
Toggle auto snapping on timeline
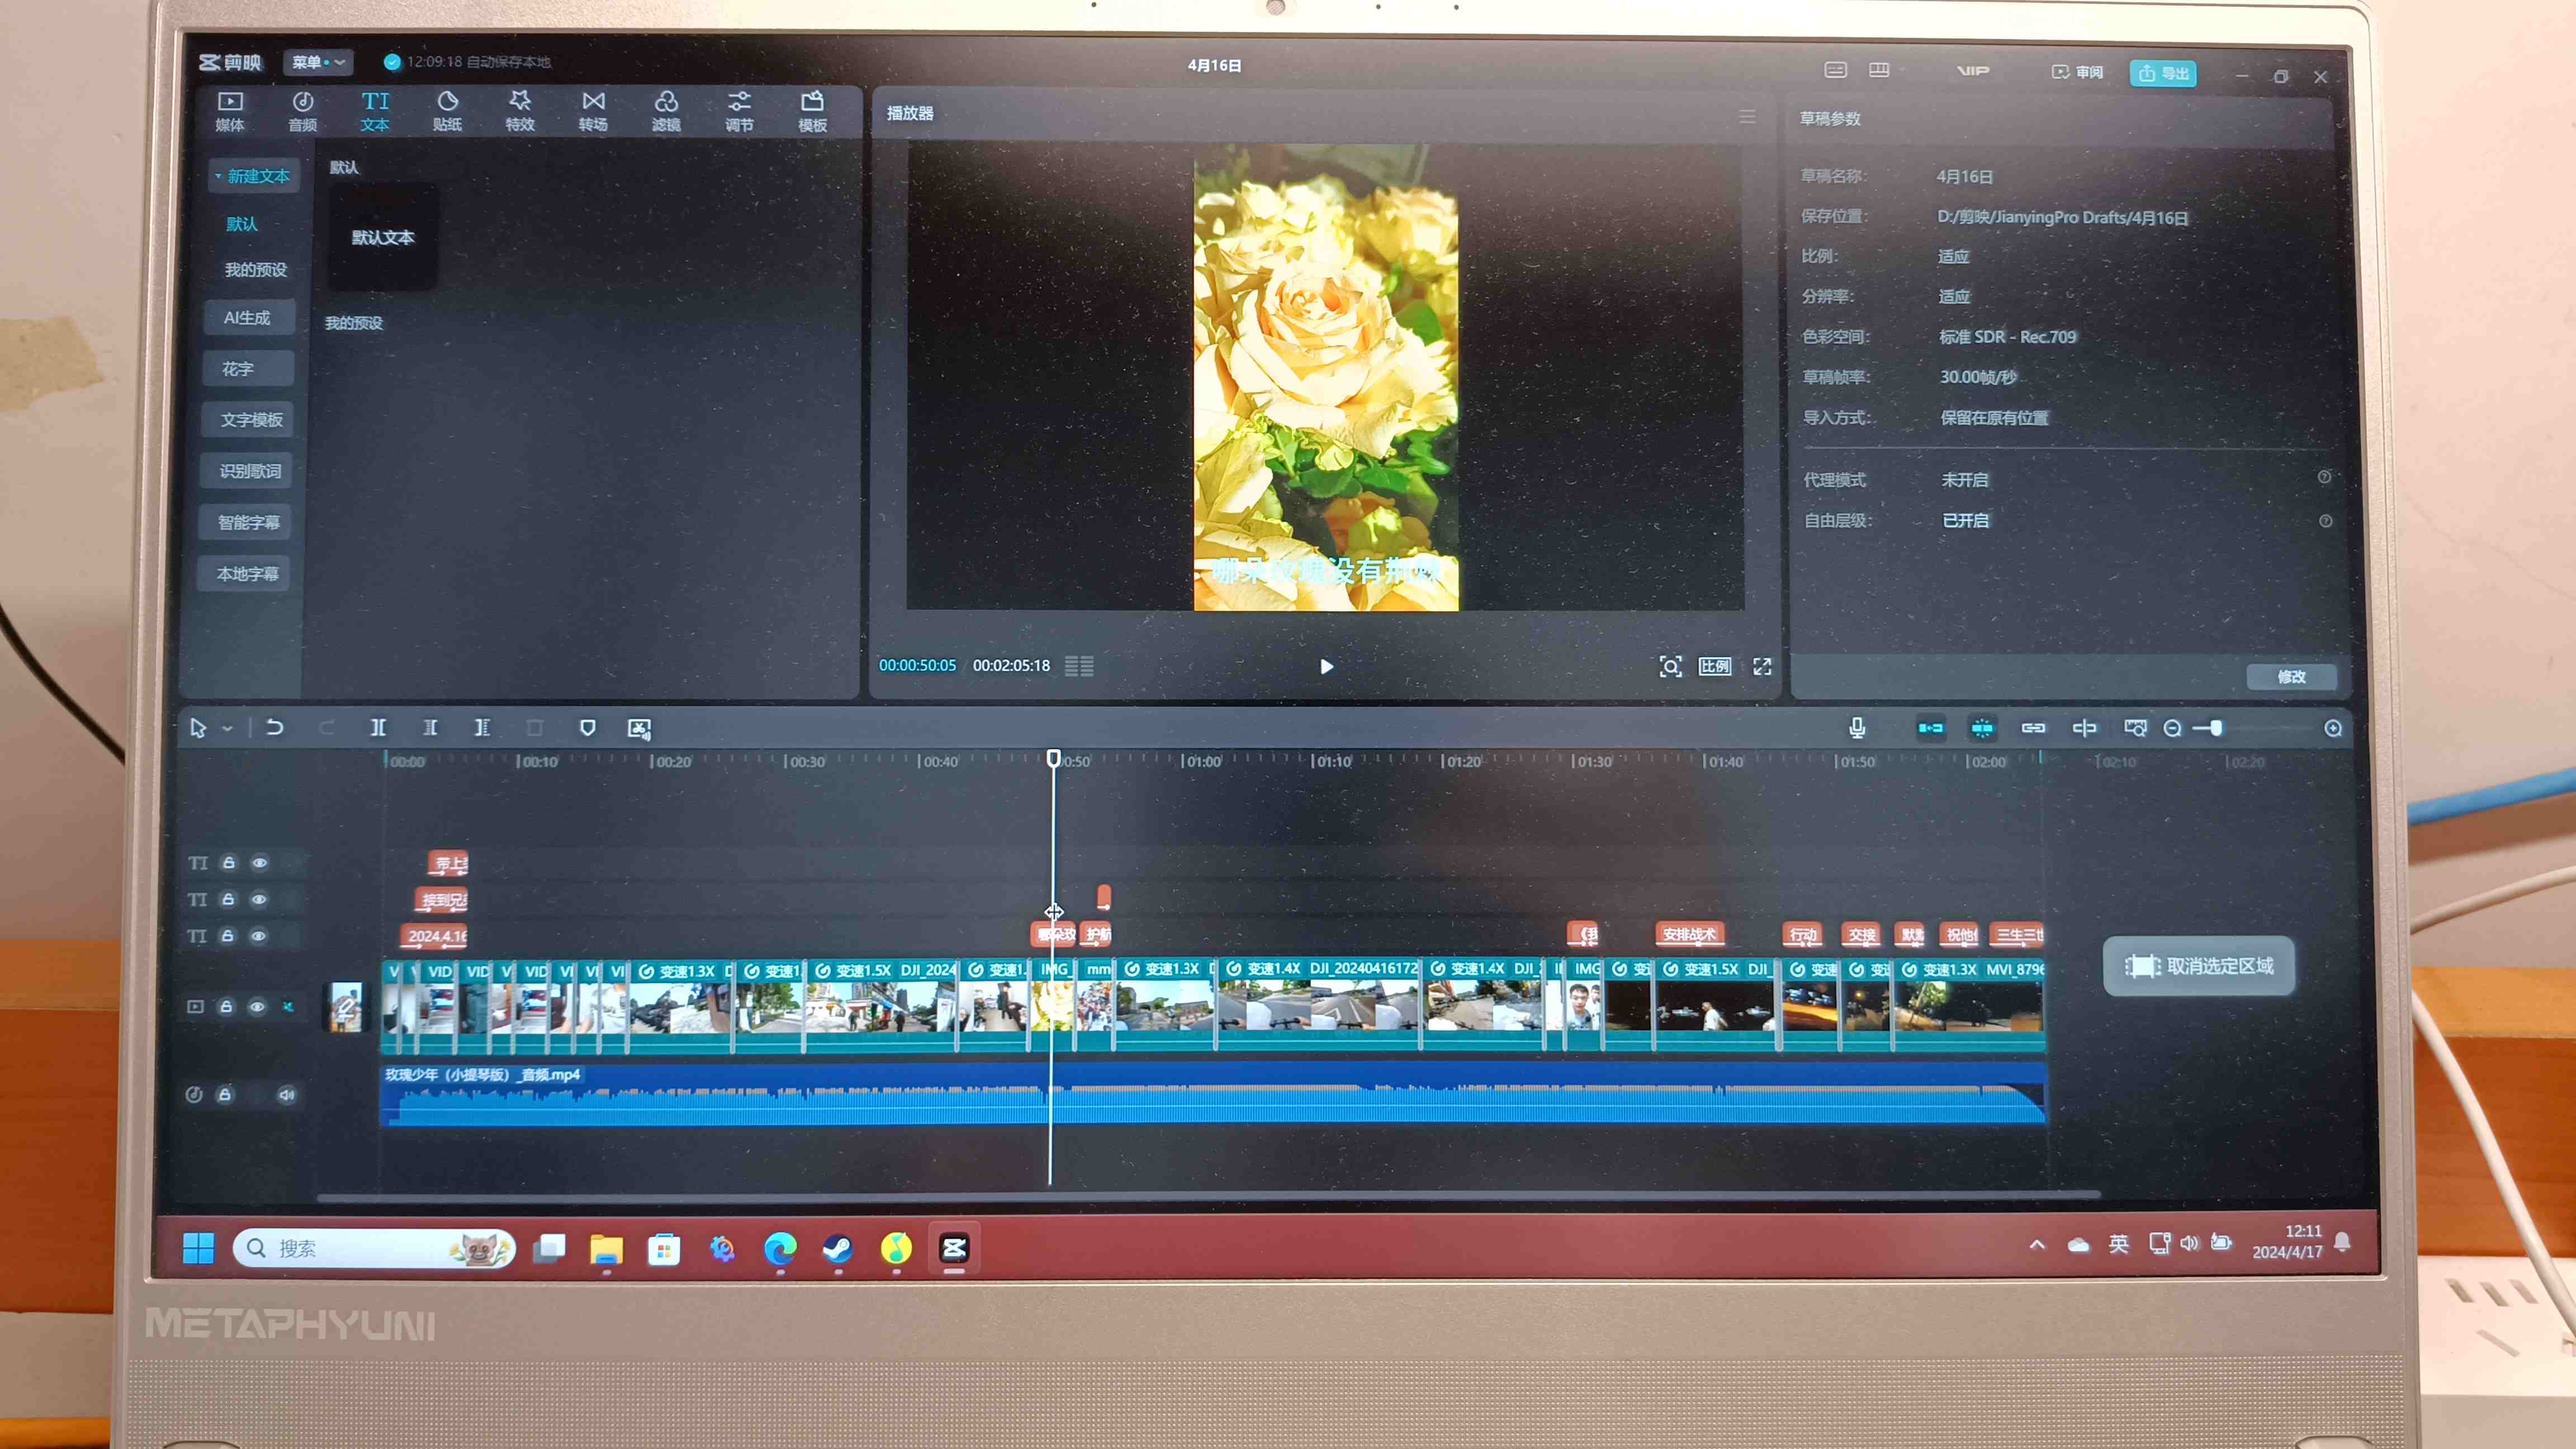pyautogui.click(x=1982, y=728)
